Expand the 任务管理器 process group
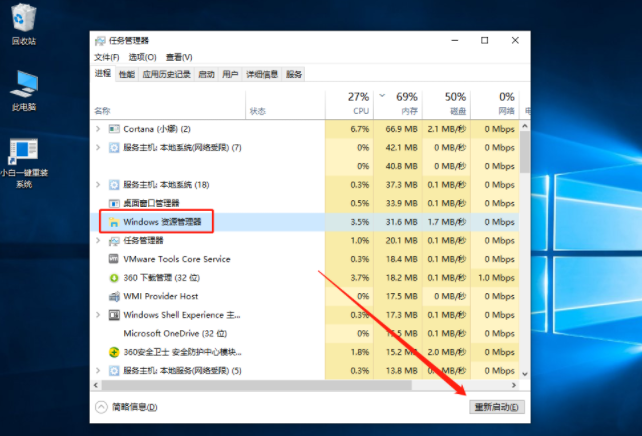This screenshot has width=642, height=436. coord(98,240)
